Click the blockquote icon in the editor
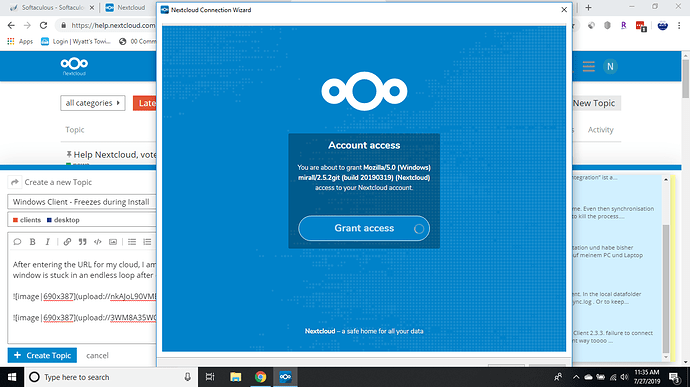Viewport: 690px width, 387px height. 82,242
